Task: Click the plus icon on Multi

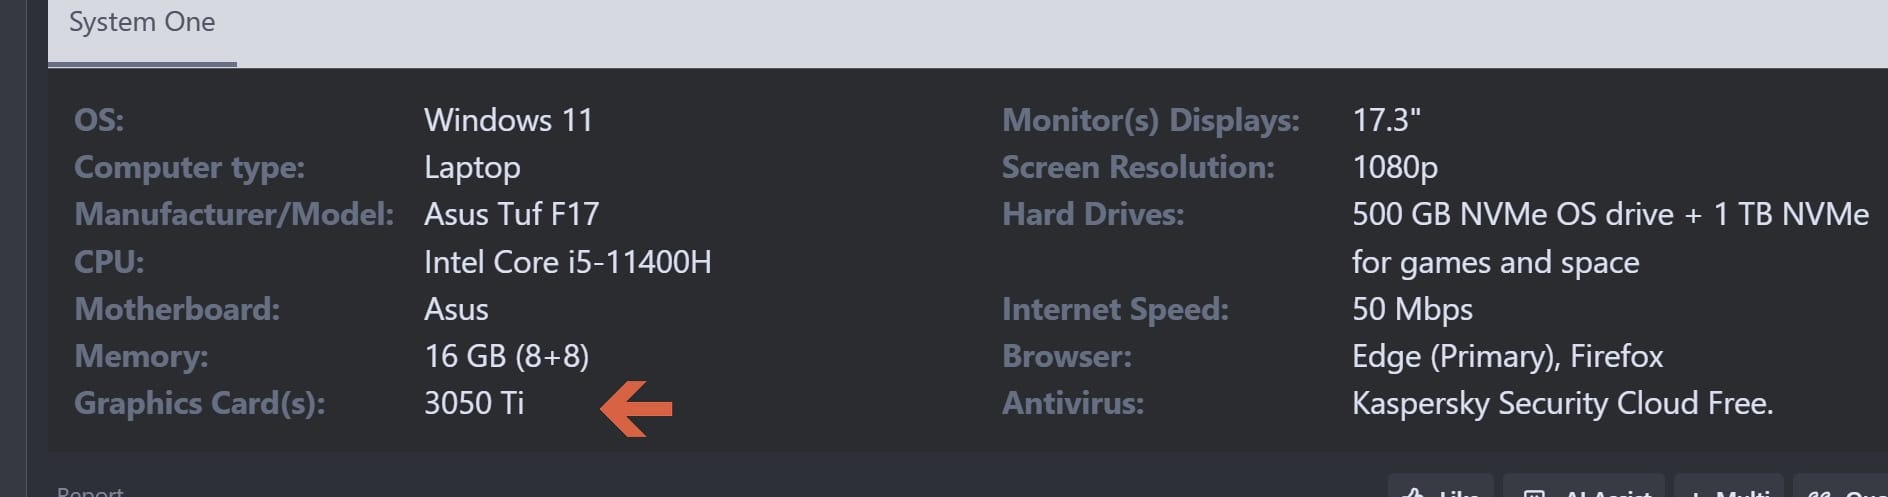Action: (1695, 493)
